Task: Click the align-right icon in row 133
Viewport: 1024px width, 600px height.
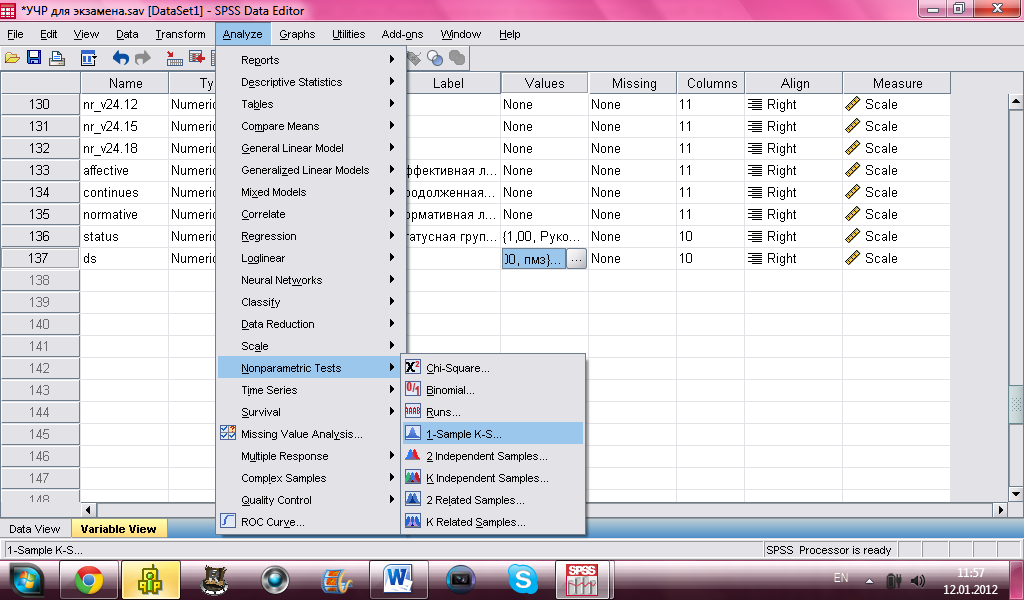Action: (755, 170)
